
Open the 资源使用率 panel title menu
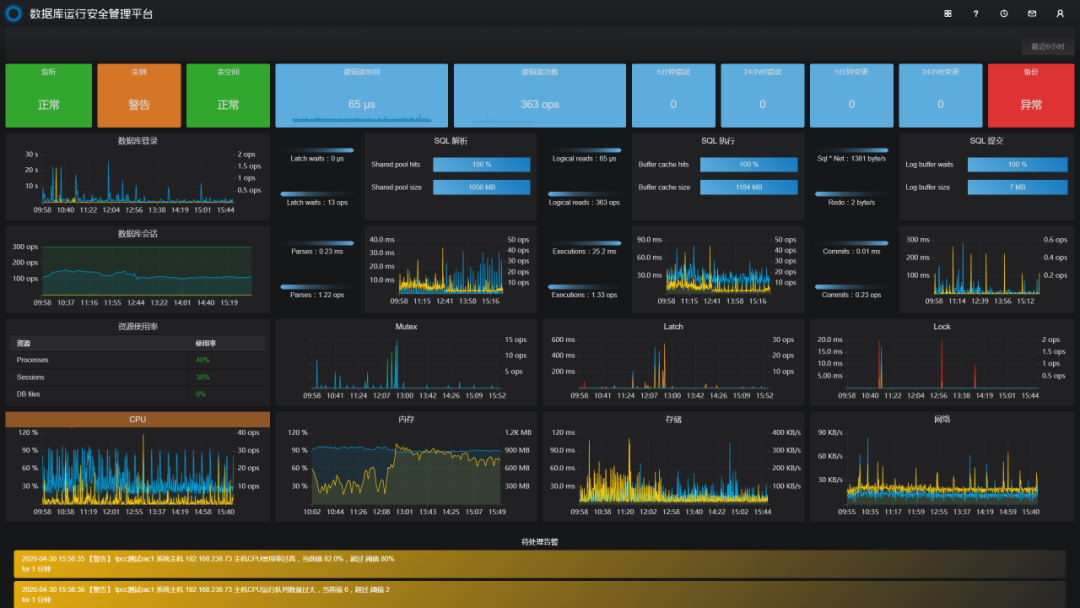[x=138, y=326]
